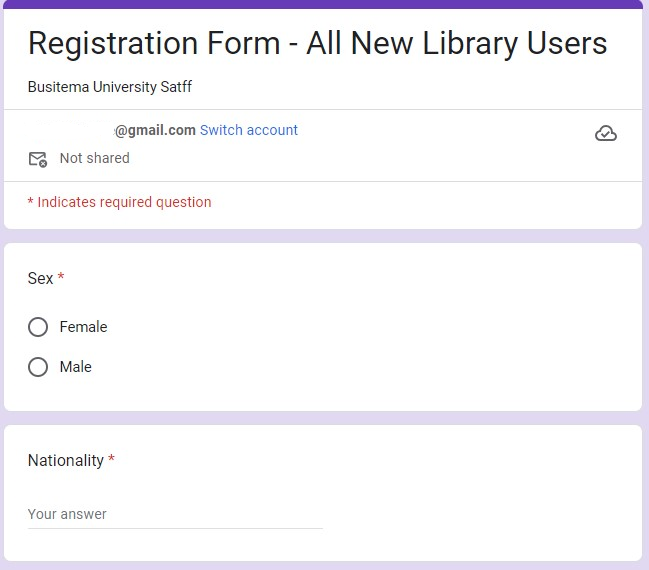Click the cloud draft-saved icon
This screenshot has height=570, width=649.
(x=605, y=134)
